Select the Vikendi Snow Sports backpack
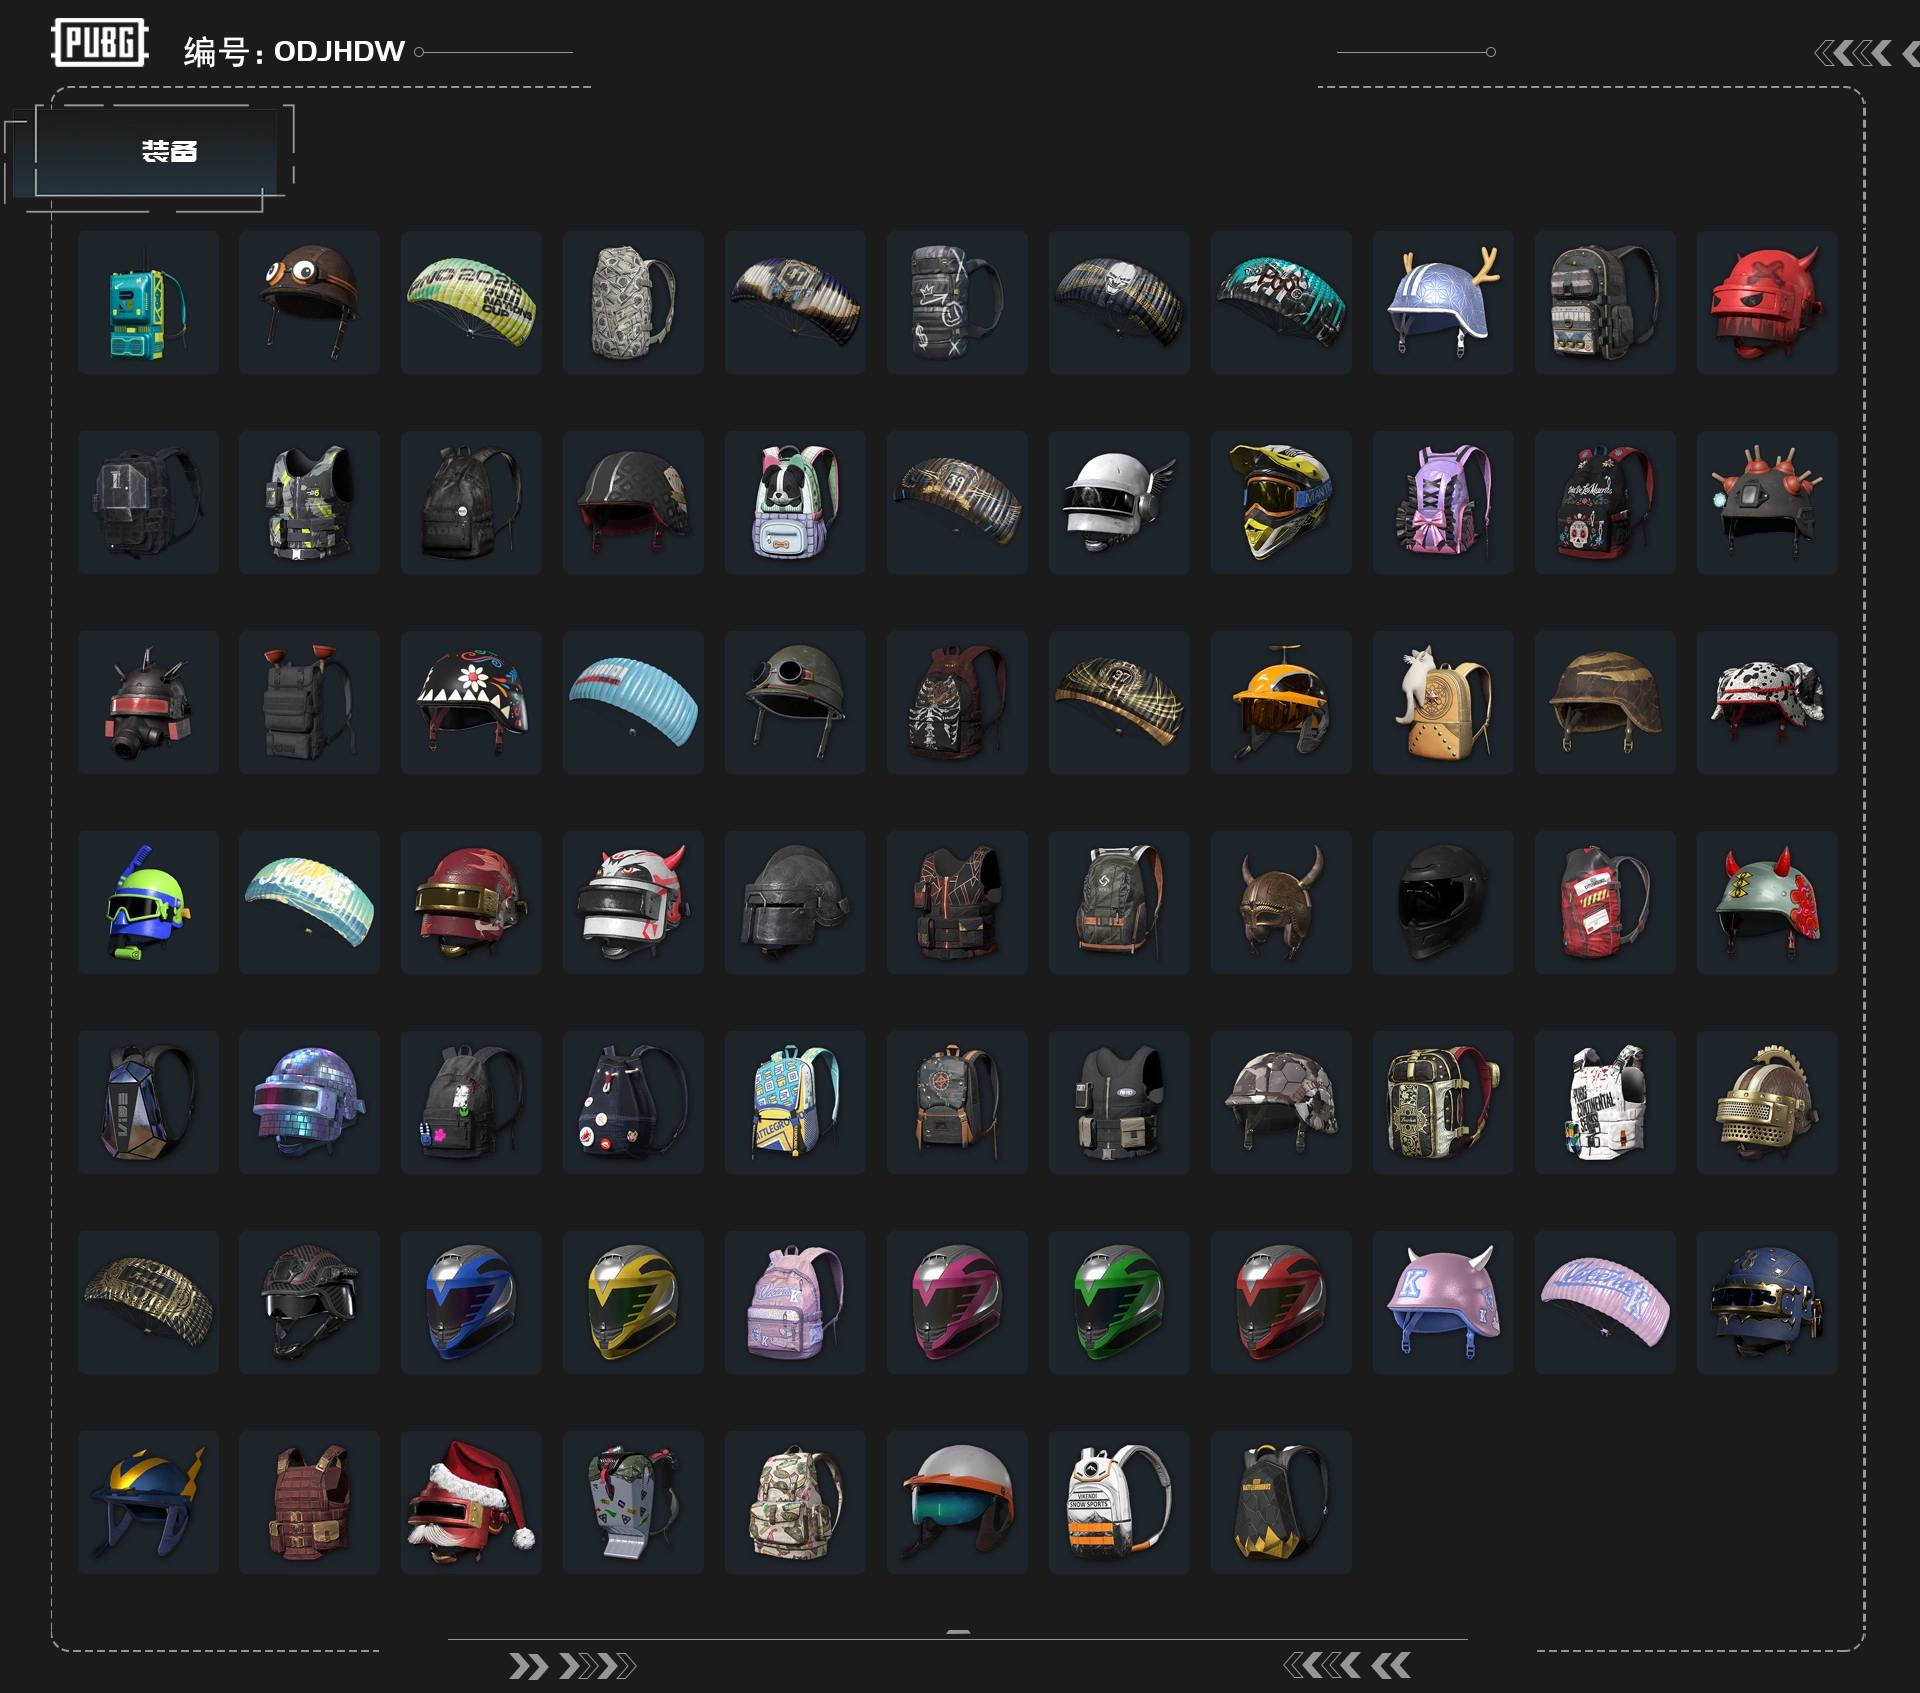This screenshot has width=1920, height=1693. point(1120,1502)
